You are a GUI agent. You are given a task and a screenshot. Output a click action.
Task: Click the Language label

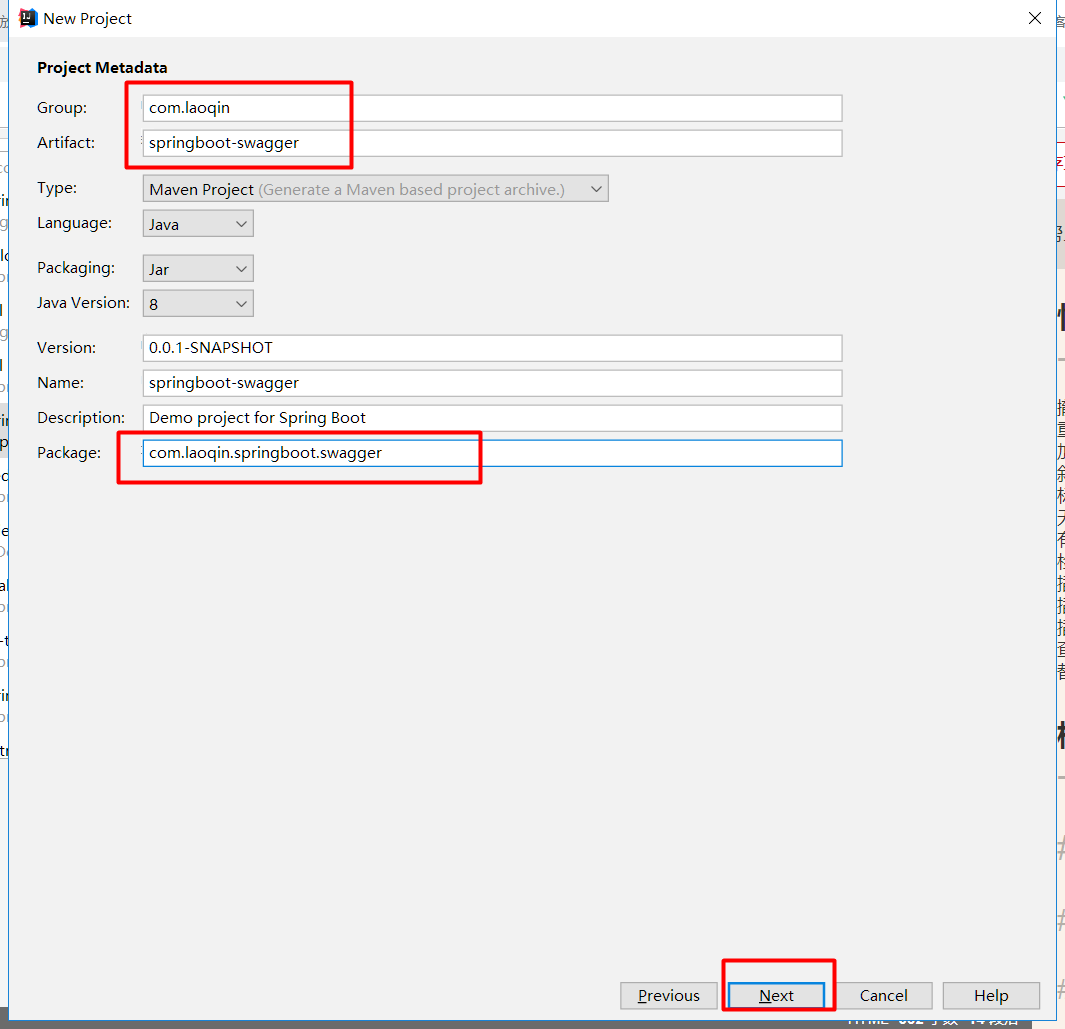click(x=74, y=223)
